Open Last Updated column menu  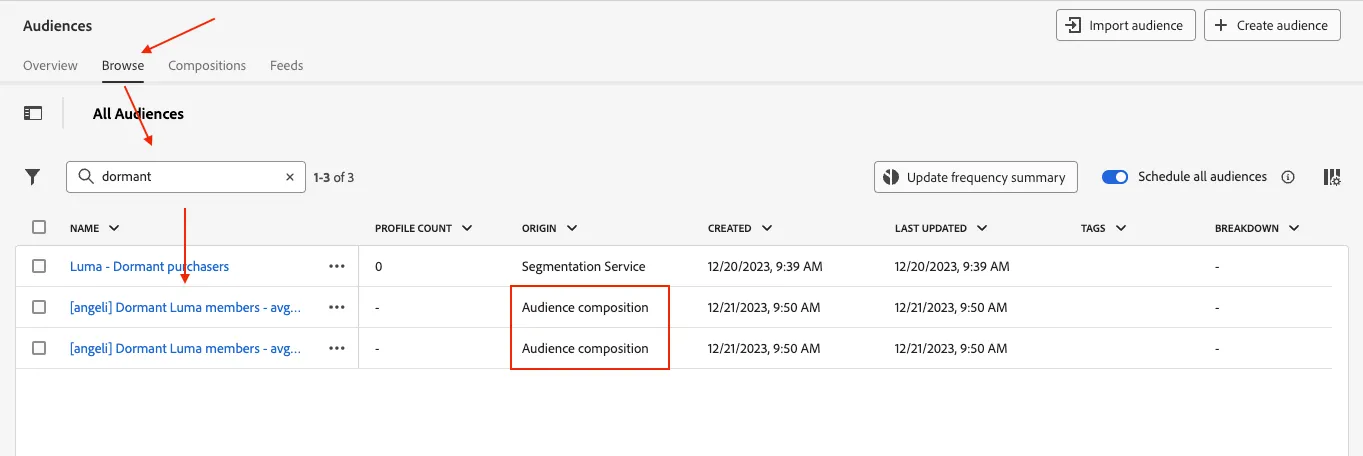(x=982, y=228)
